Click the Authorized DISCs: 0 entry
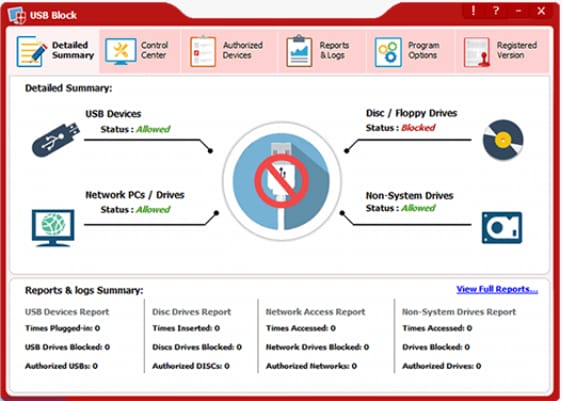Viewport: 562px width, 401px height. point(191,366)
